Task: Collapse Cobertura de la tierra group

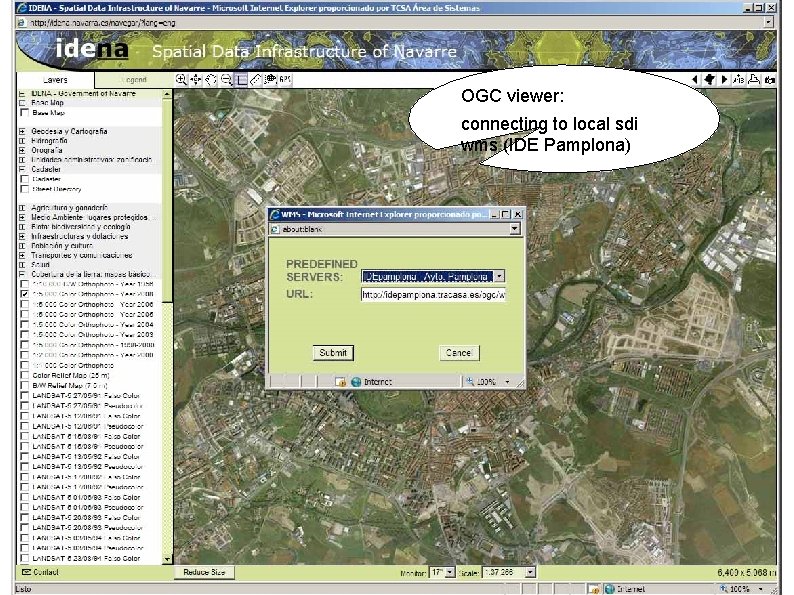Action: pyautogui.click(x=22, y=274)
